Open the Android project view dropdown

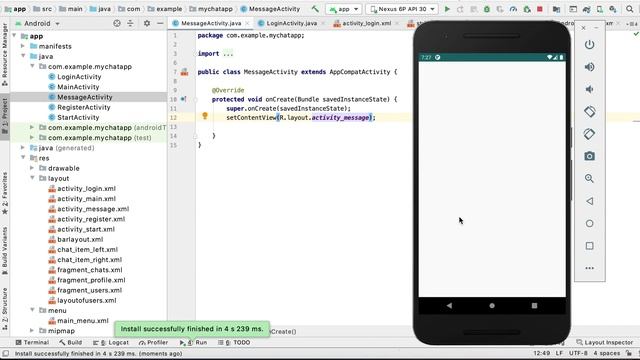(x=37, y=23)
